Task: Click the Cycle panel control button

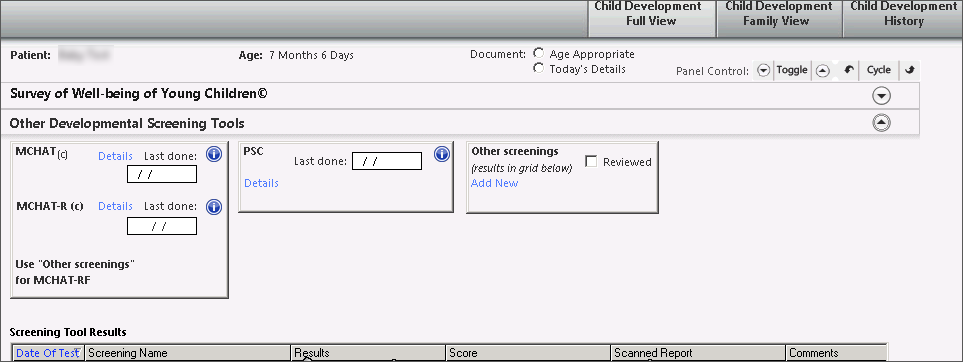Action: pos(878,70)
